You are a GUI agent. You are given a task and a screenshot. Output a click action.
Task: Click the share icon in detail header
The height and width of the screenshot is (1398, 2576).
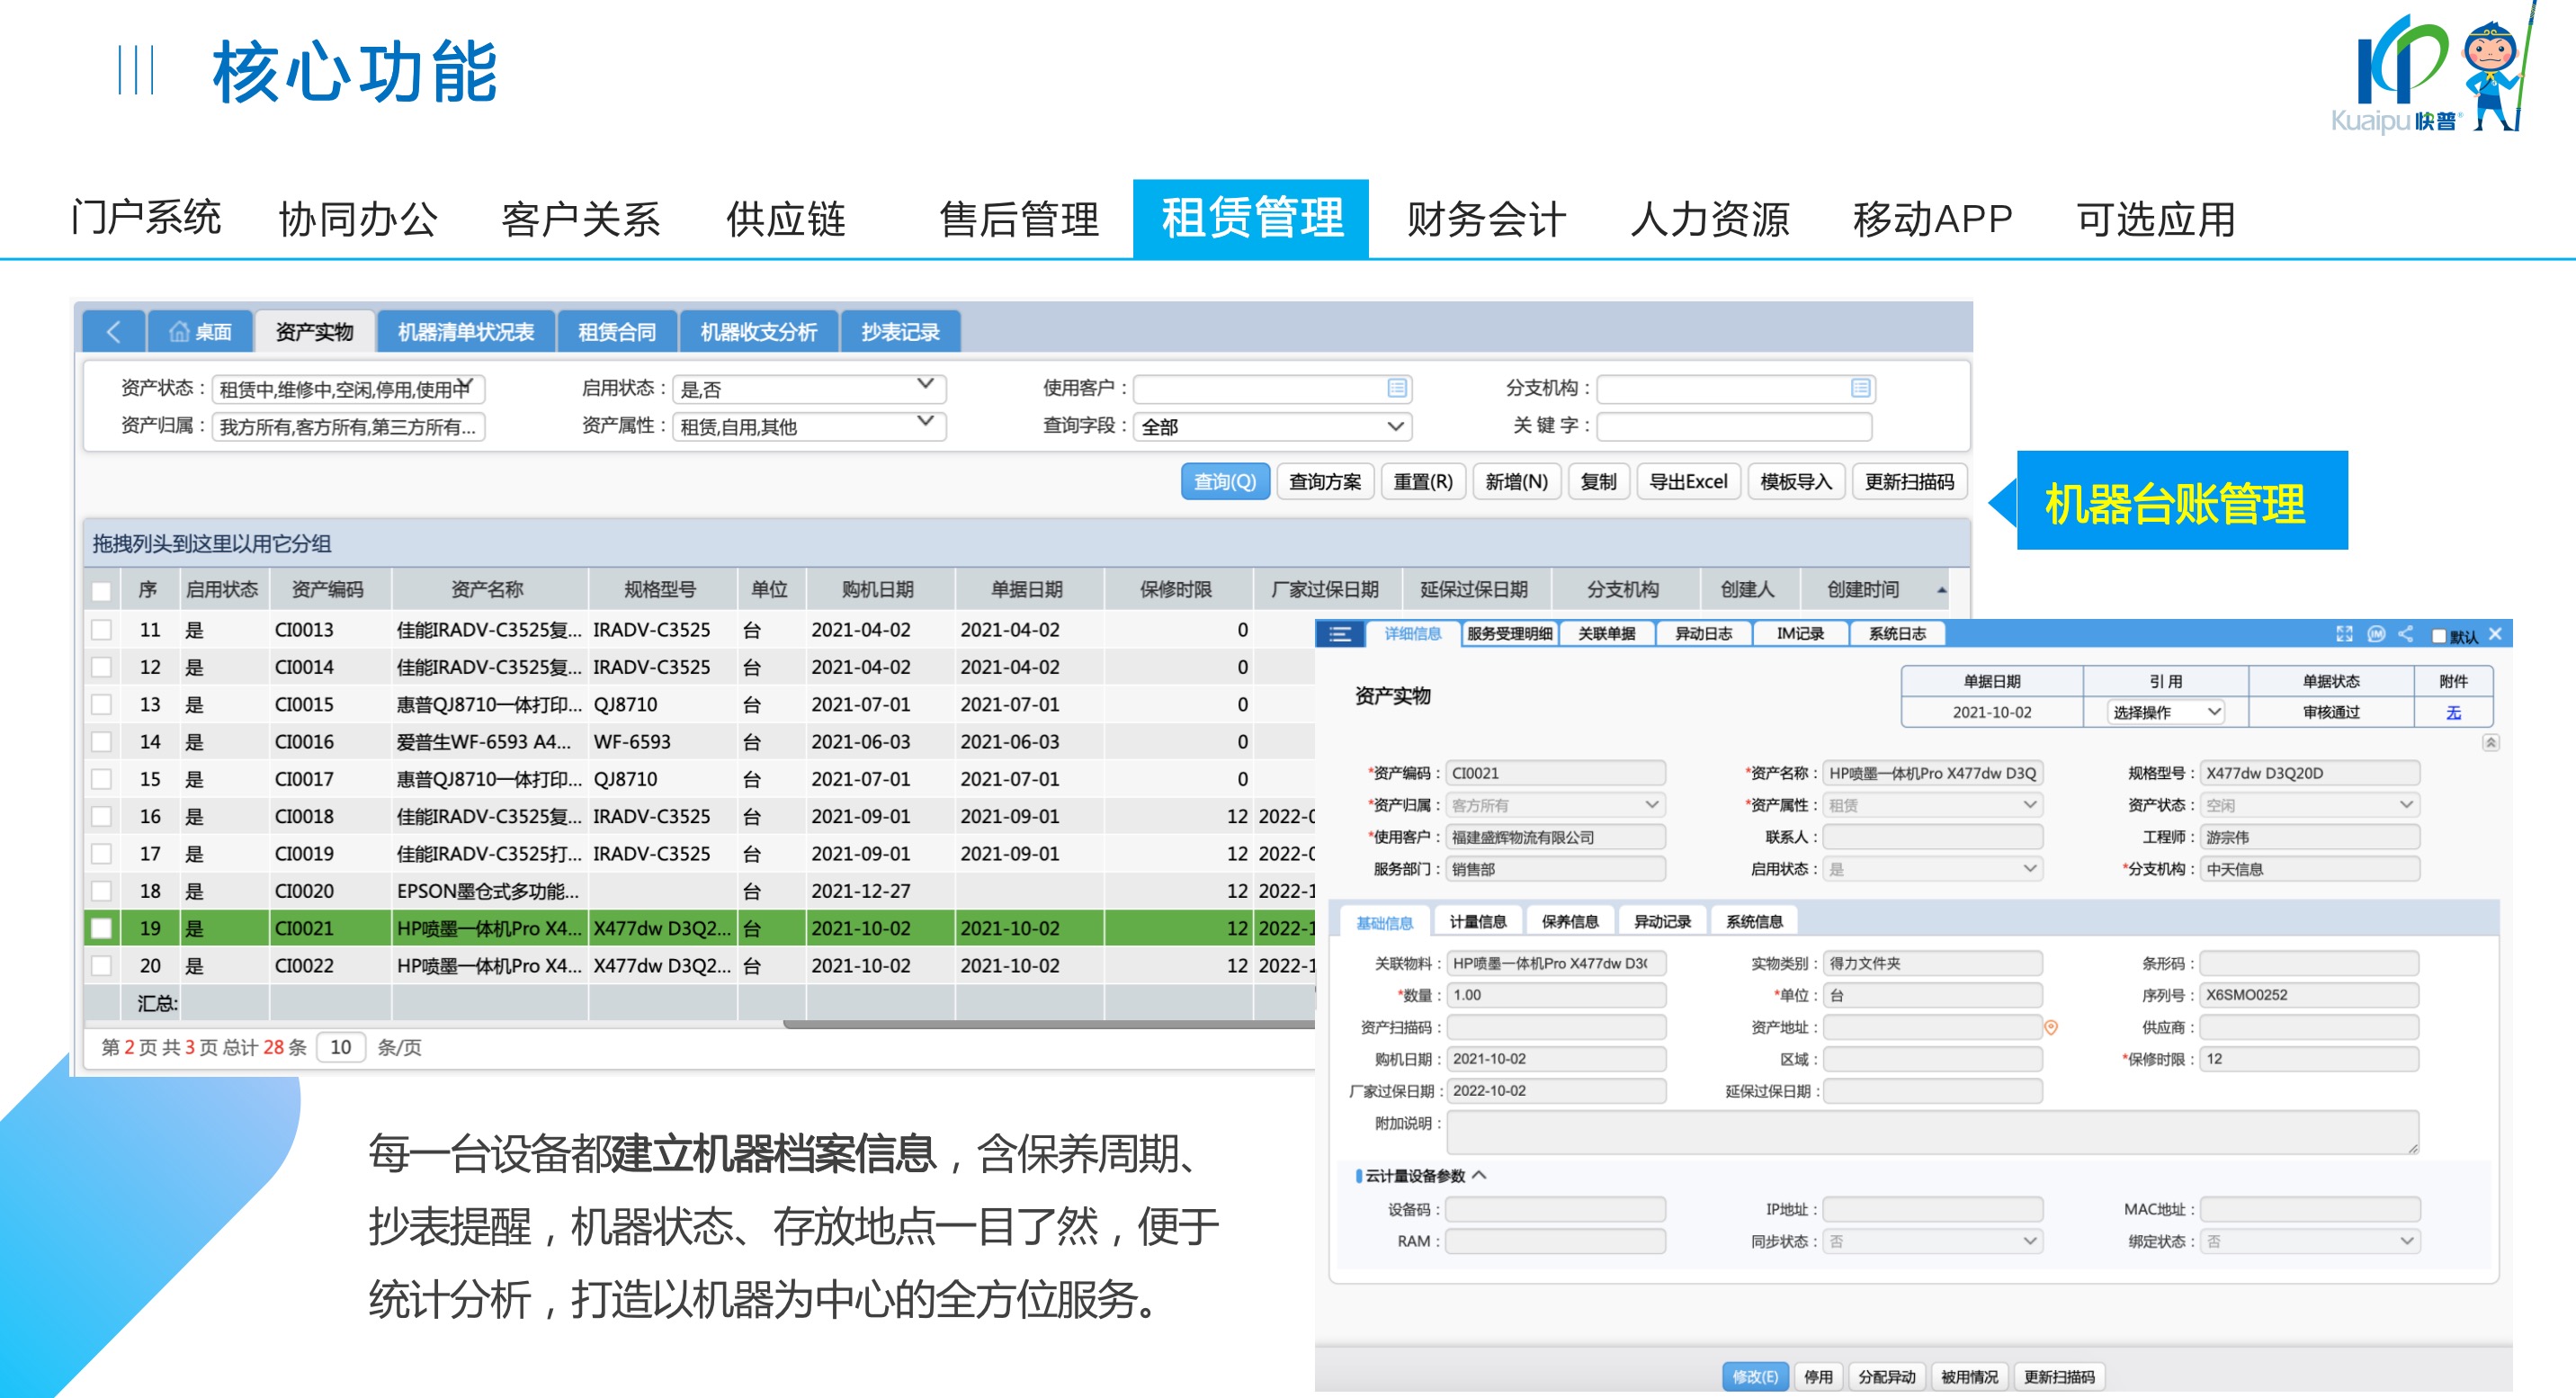(x=2406, y=634)
